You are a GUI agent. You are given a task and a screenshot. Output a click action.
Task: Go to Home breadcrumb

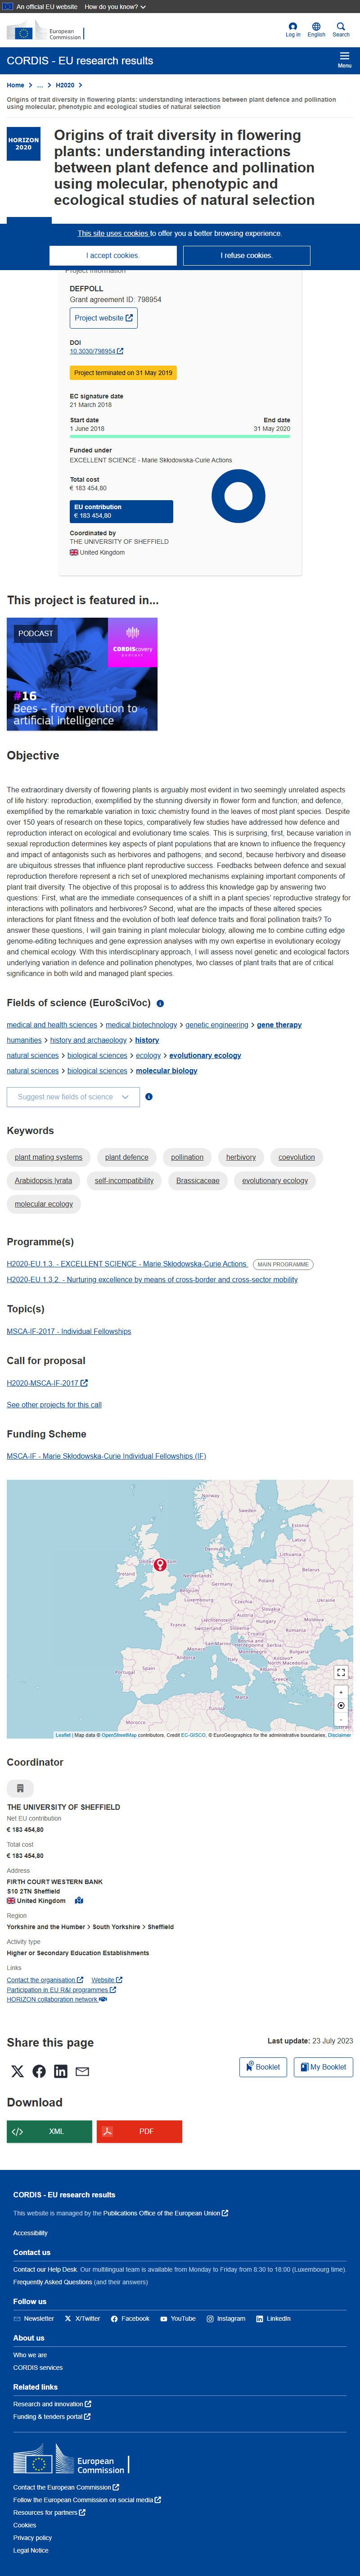click(x=15, y=85)
